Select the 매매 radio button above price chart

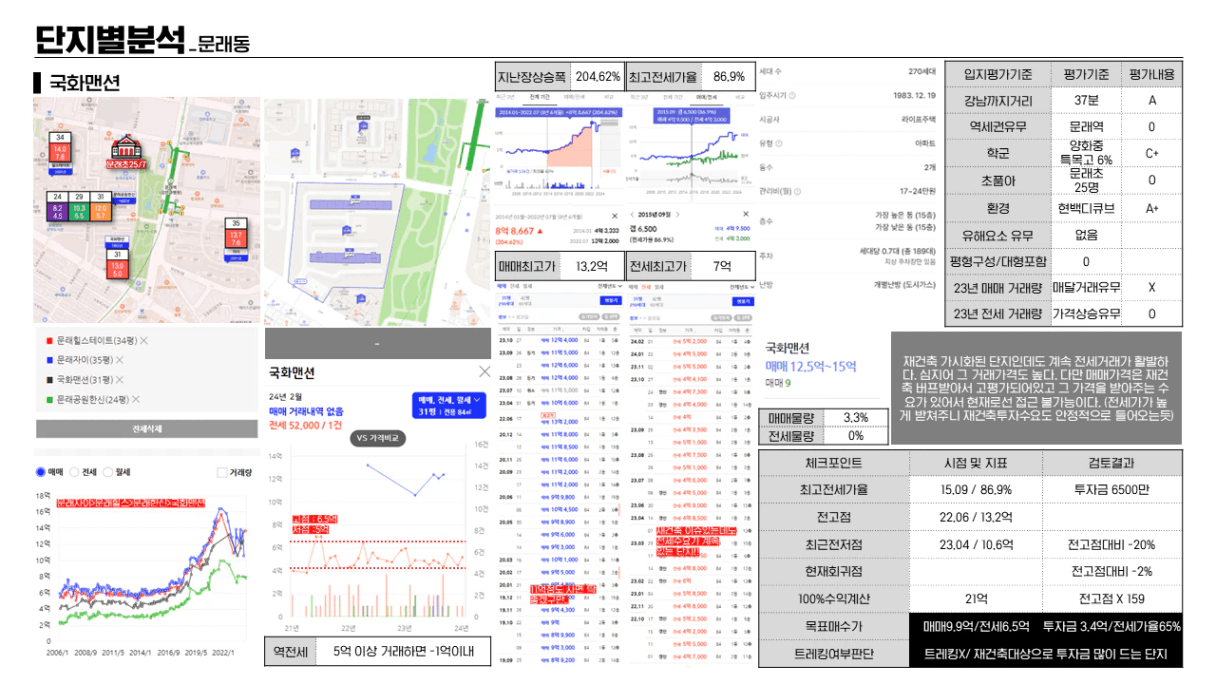[41, 472]
